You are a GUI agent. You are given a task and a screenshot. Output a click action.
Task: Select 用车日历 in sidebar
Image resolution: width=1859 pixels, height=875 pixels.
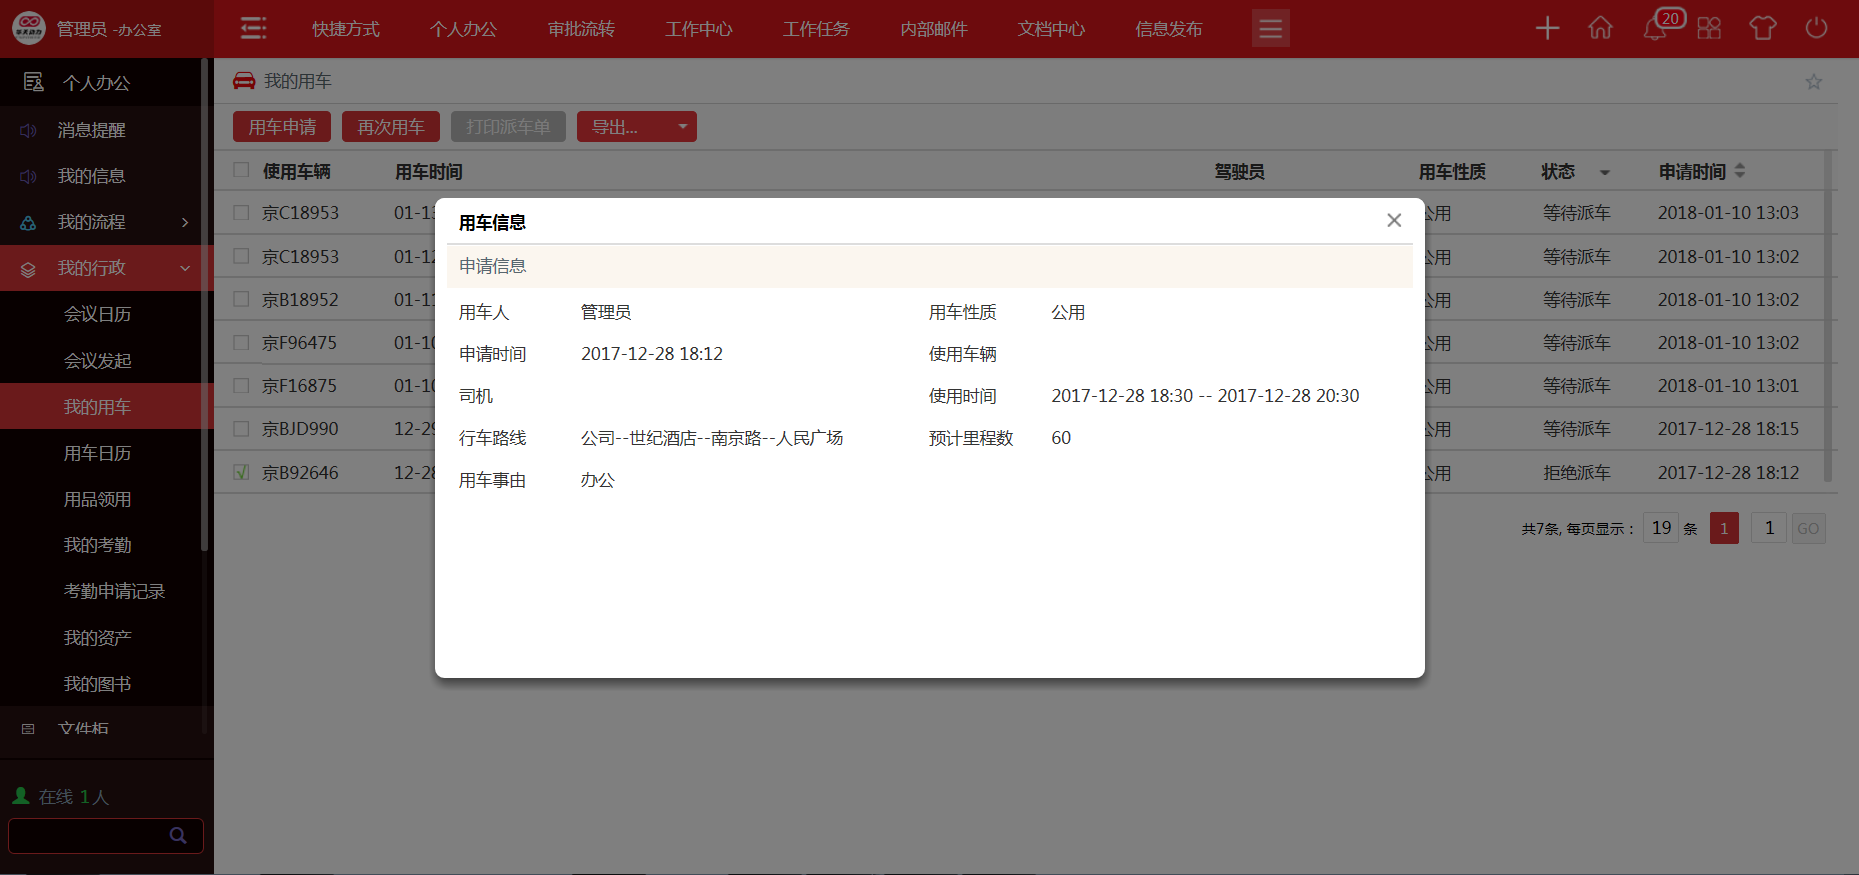[x=98, y=453]
